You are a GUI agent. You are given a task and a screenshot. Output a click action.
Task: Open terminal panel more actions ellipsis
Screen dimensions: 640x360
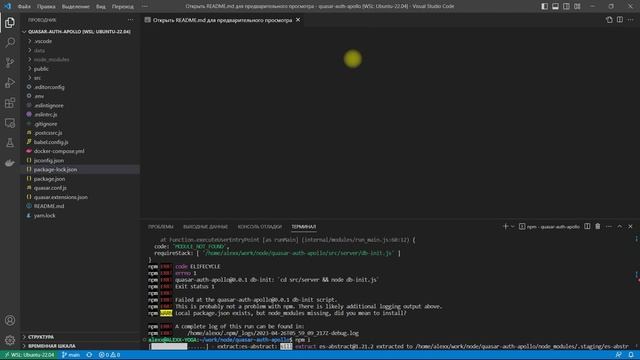coord(609,227)
